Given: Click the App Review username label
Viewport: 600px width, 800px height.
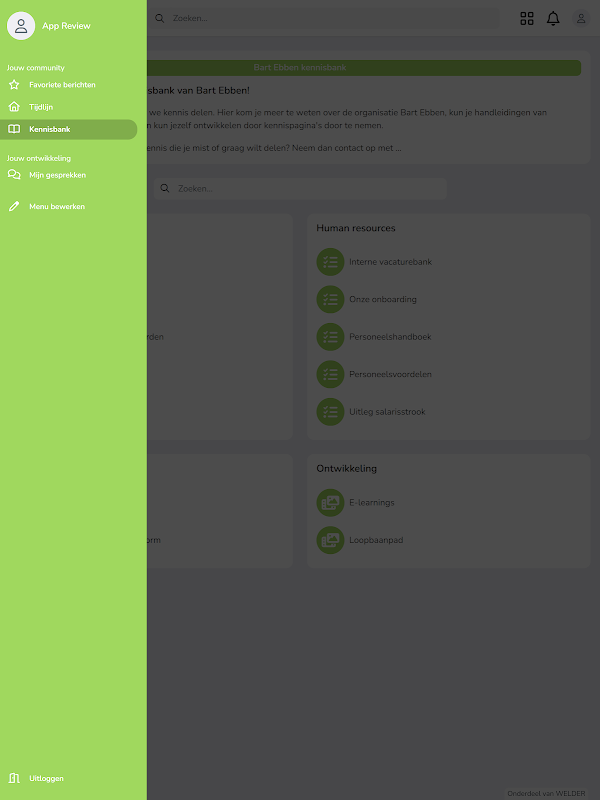Looking at the screenshot, I should click(x=66, y=26).
